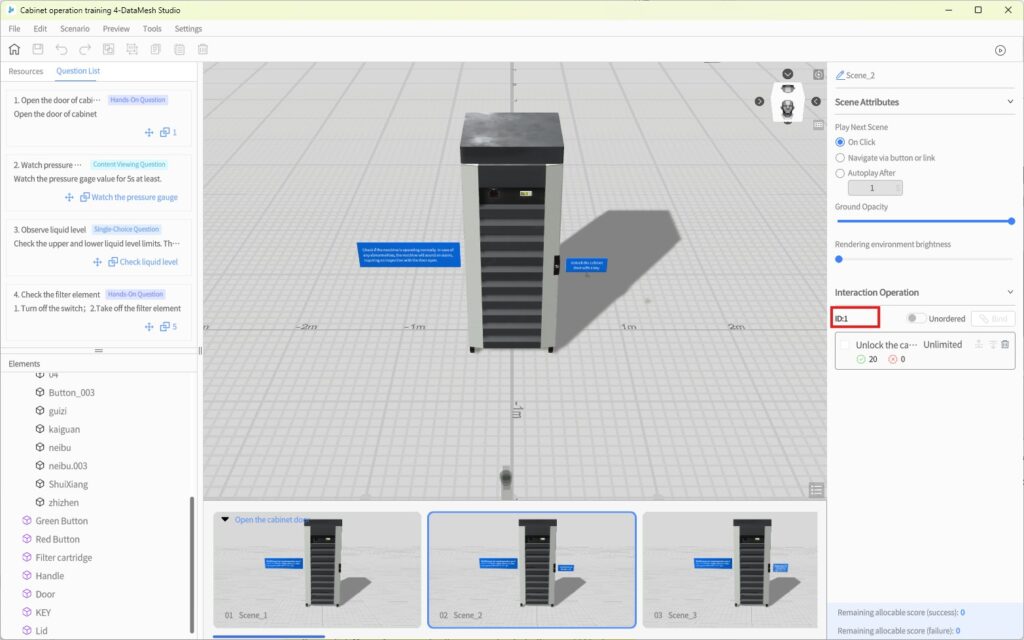Click the 'Watch the pressure gauge' link
Viewport: 1024px width, 640px height.
coord(134,197)
